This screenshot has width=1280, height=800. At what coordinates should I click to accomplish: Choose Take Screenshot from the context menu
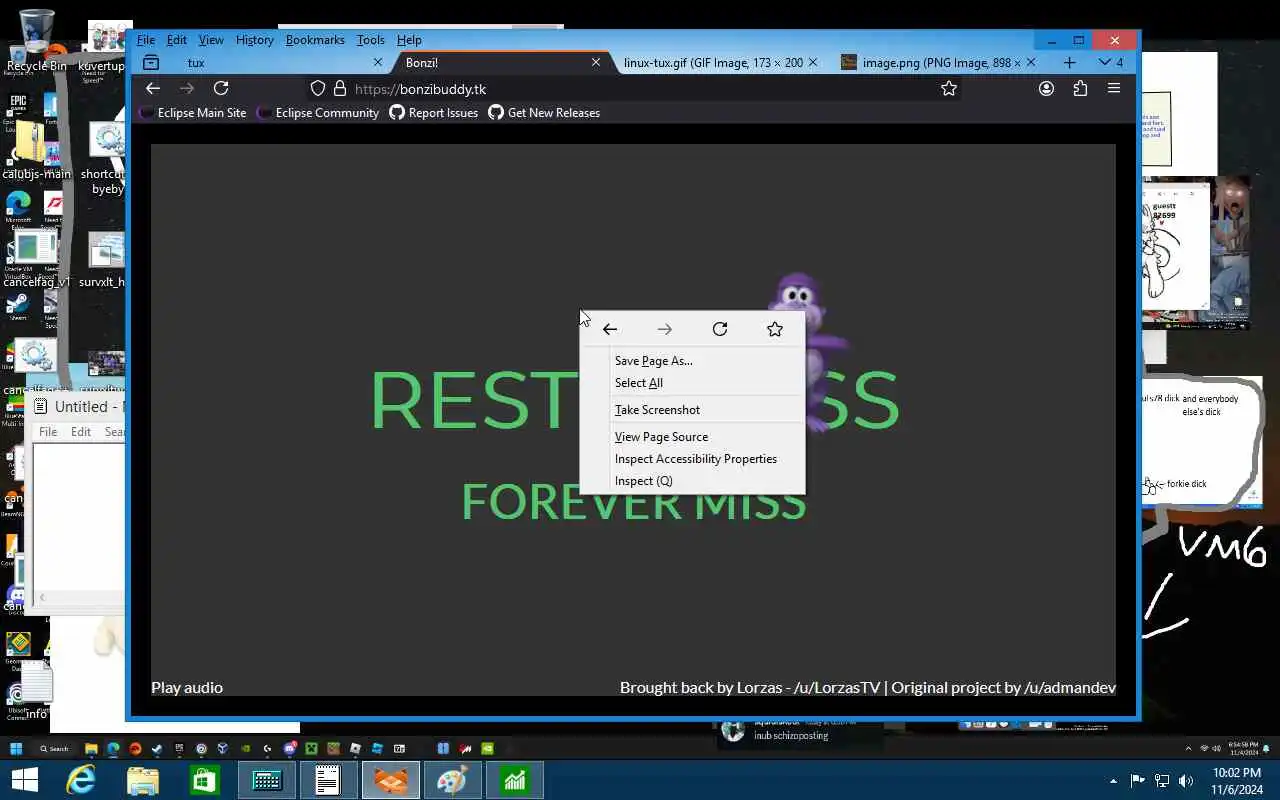pos(692,410)
